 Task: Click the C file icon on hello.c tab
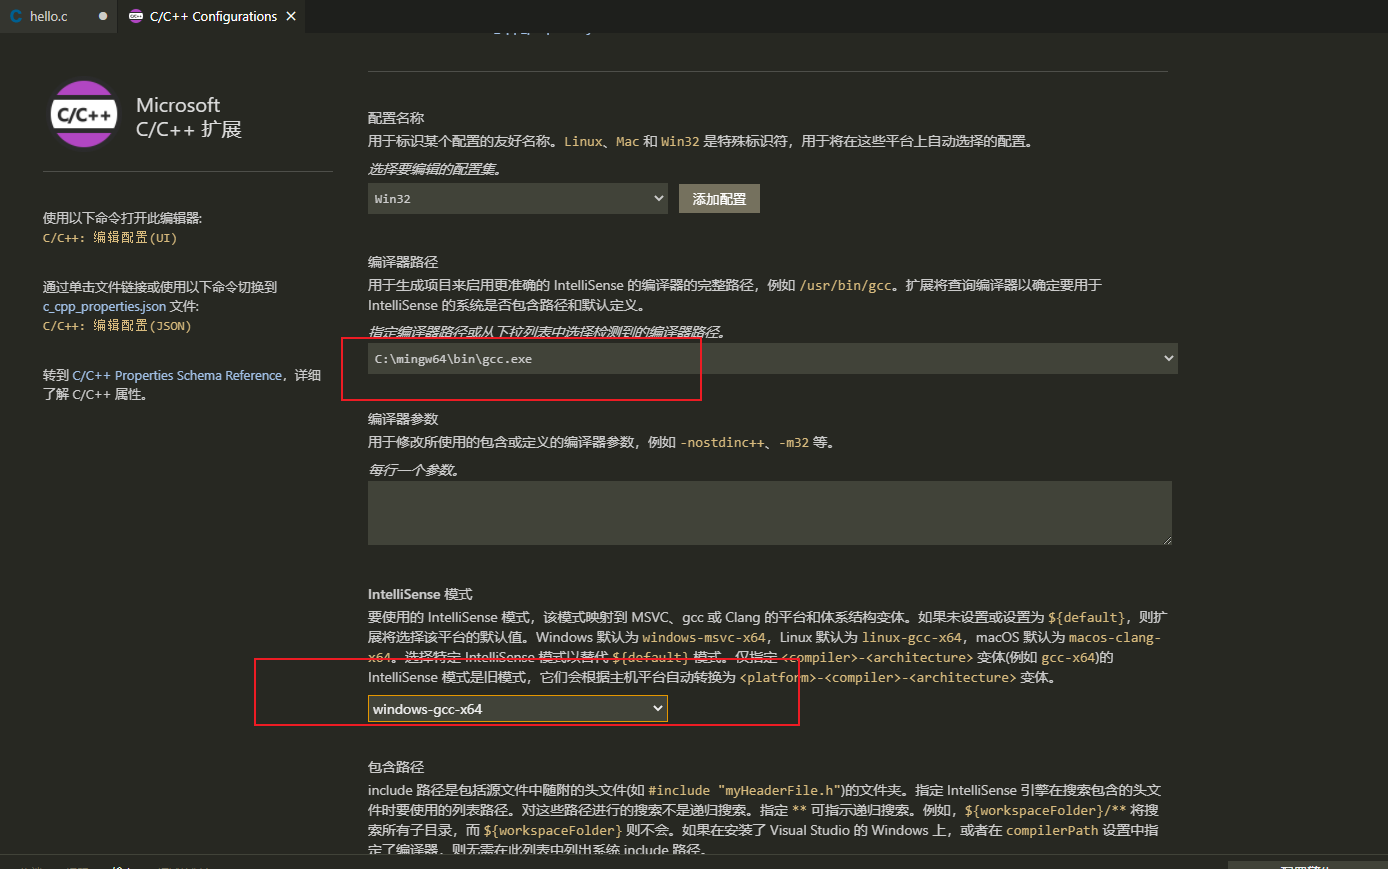point(16,16)
